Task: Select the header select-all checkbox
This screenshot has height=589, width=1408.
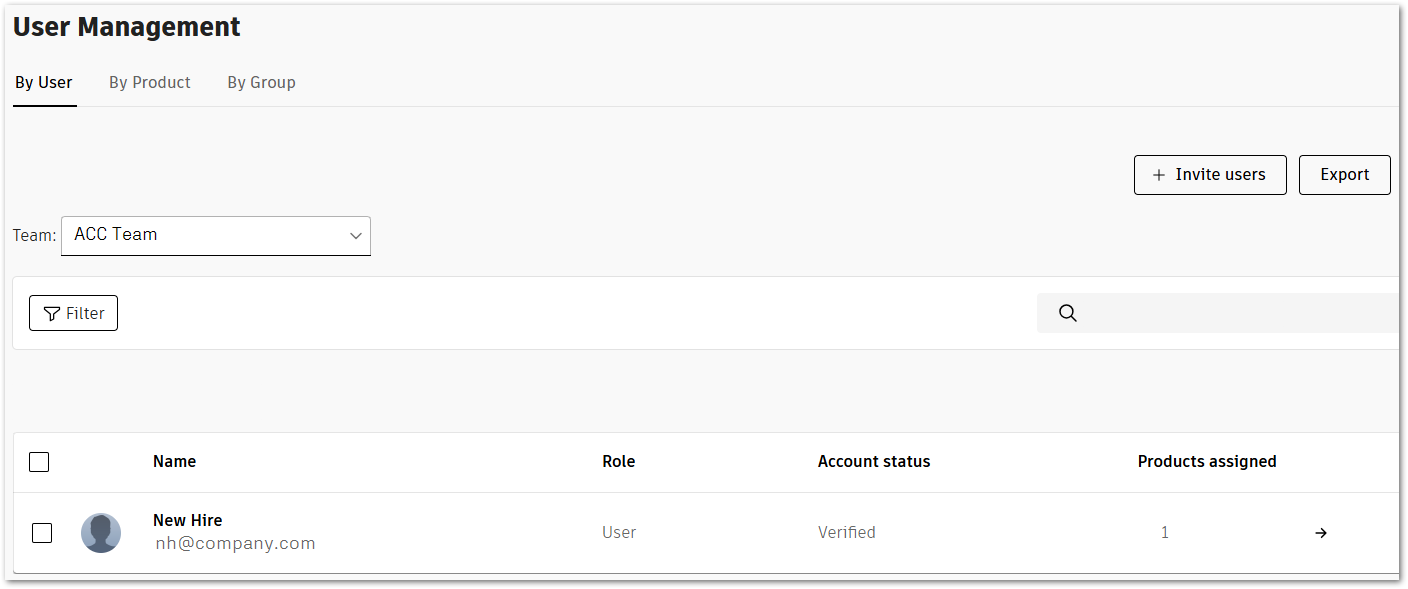Action: pyautogui.click(x=39, y=462)
